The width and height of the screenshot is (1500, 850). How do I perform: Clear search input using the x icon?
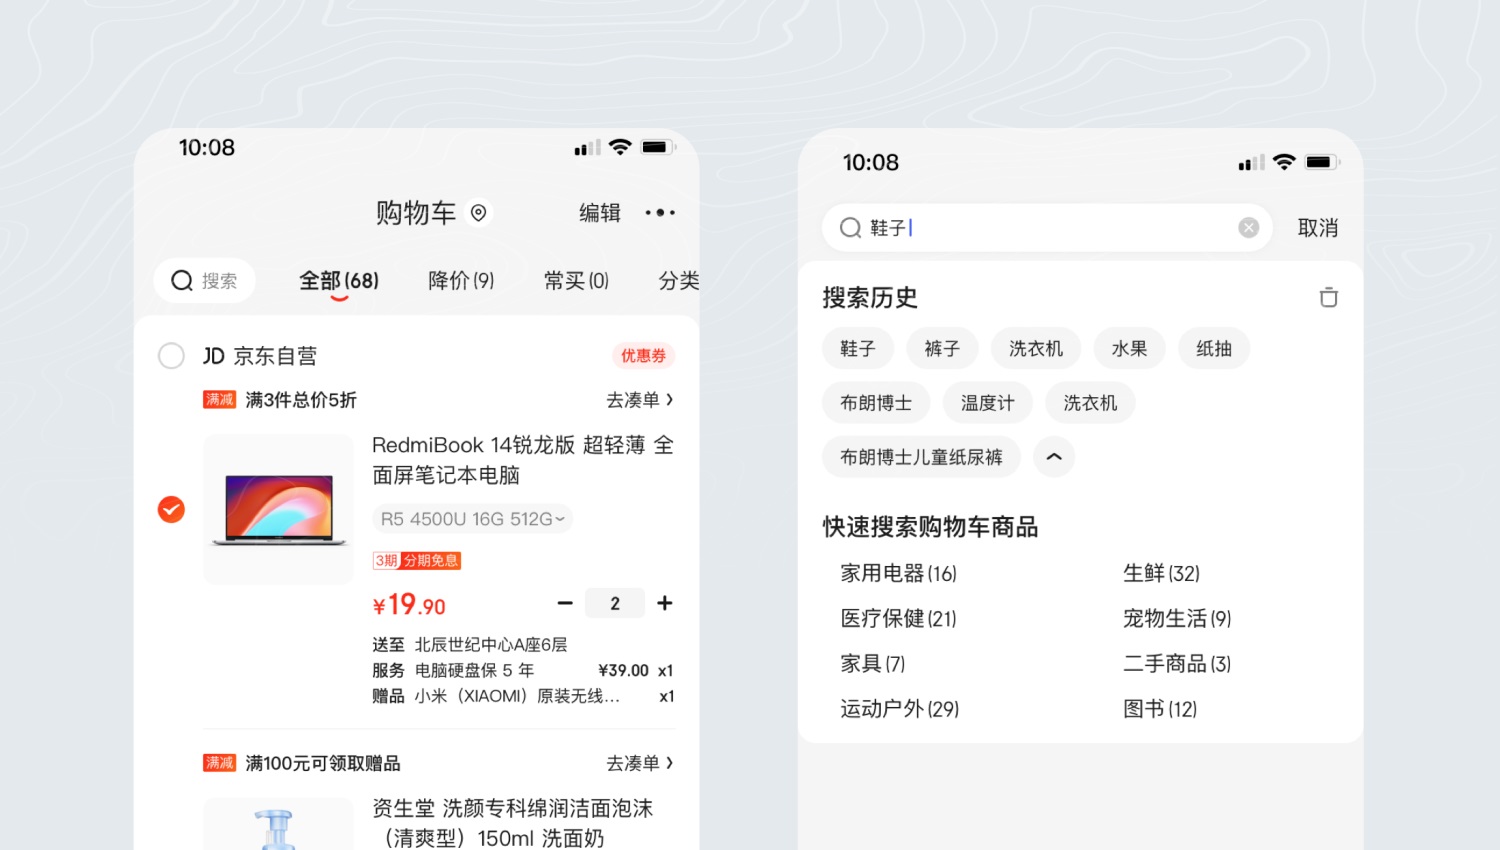pyautogui.click(x=1248, y=227)
